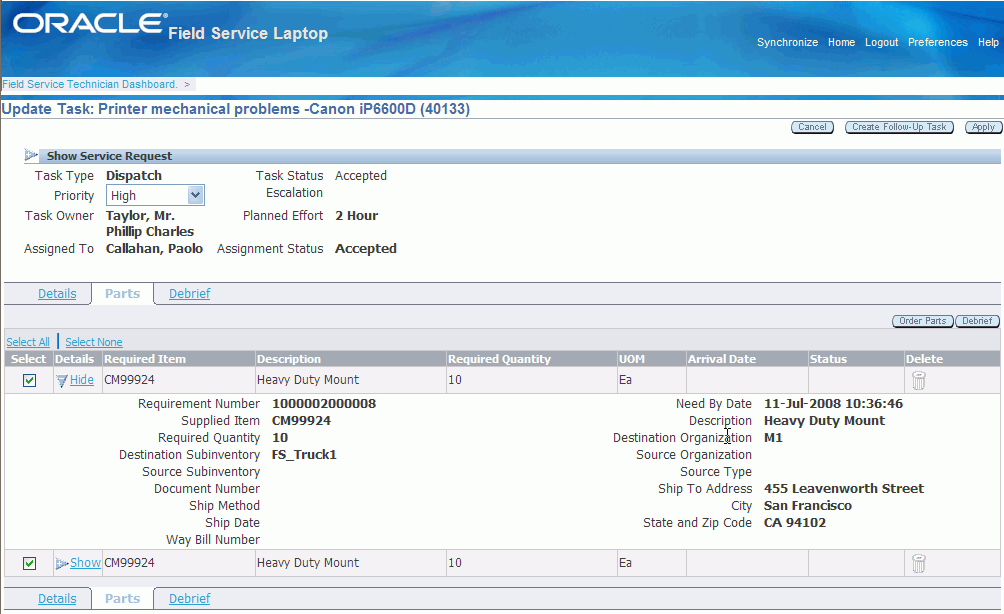The height and width of the screenshot is (614, 1004).
Task: Collapse details using the Hide toggle
Action: 81,380
